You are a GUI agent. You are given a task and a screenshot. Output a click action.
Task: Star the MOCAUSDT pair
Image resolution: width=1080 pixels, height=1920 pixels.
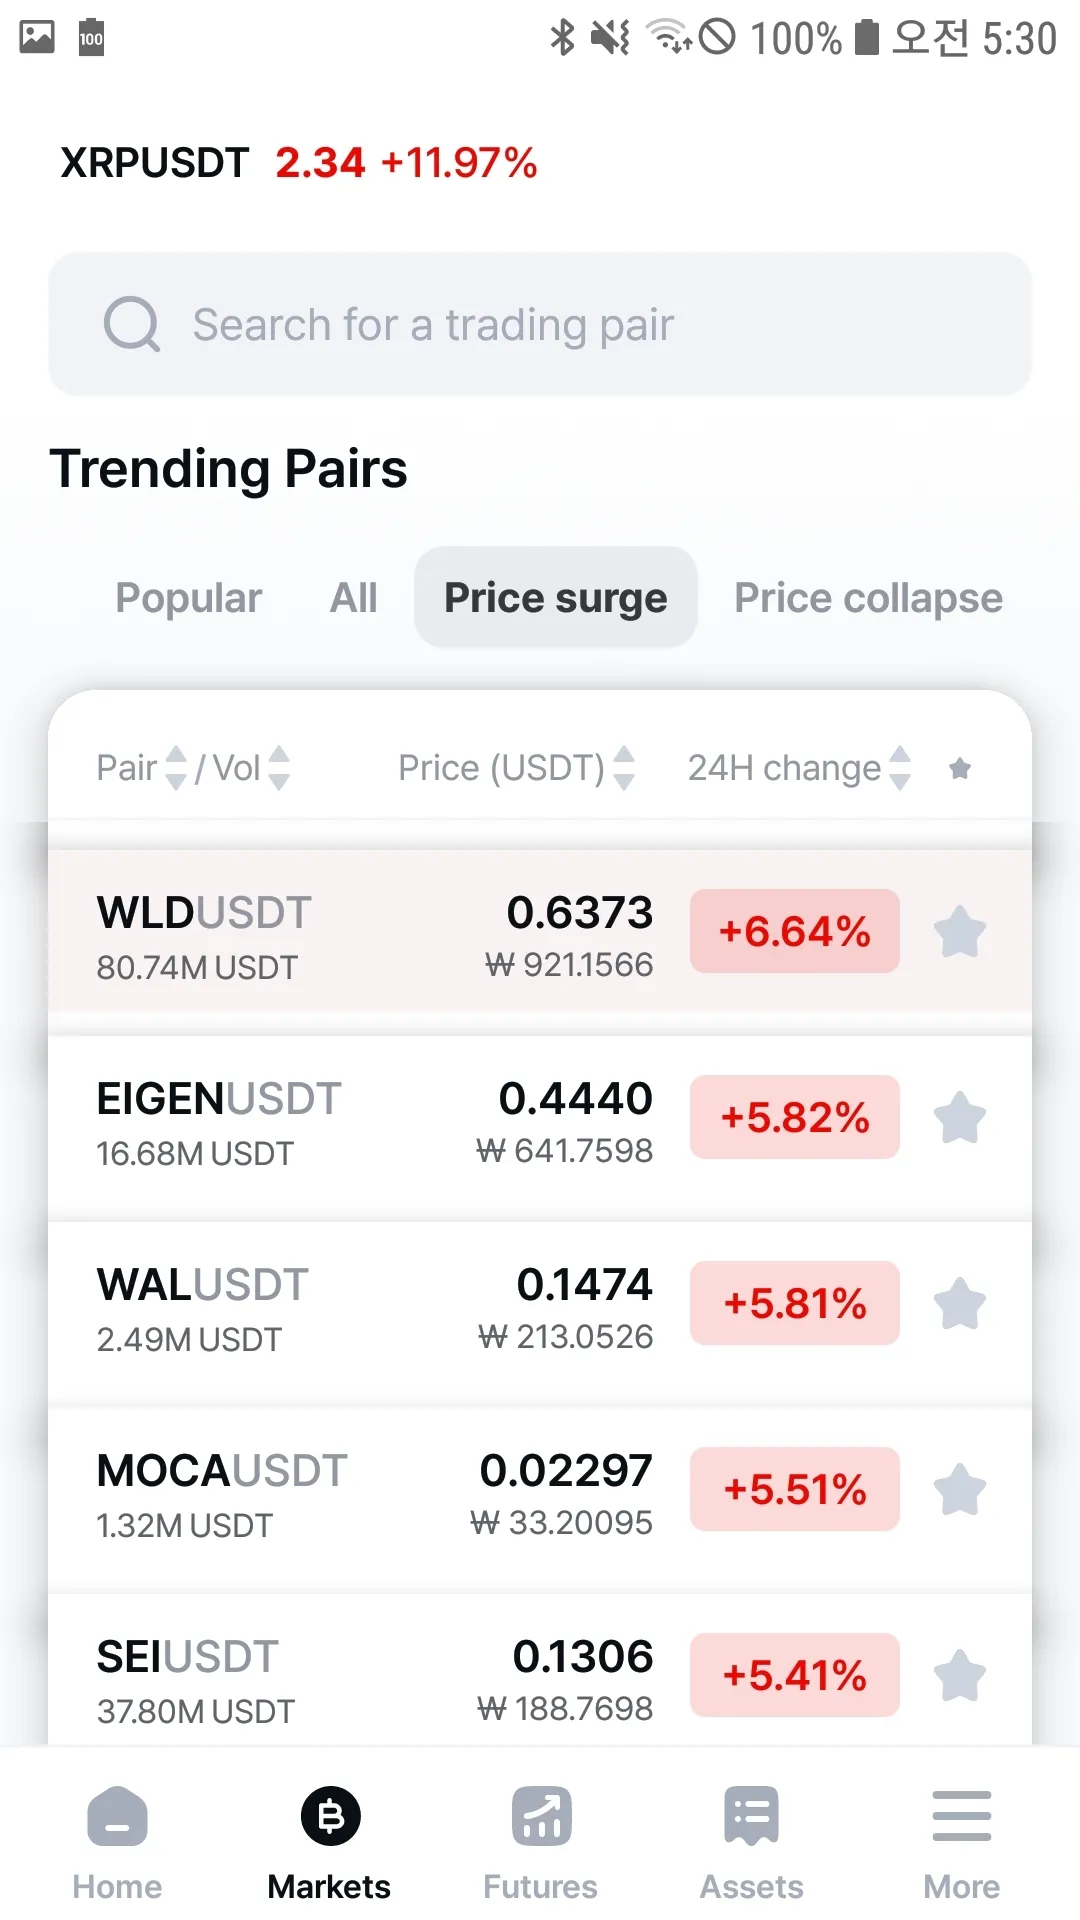click(960, 1489)
